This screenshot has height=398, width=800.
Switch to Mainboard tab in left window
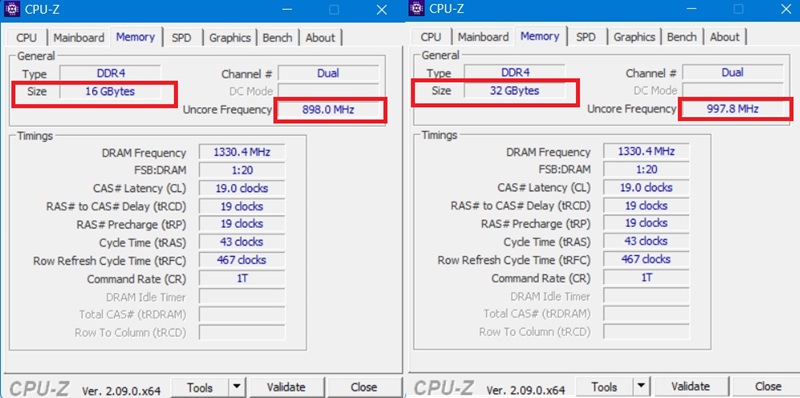[79, 38]
